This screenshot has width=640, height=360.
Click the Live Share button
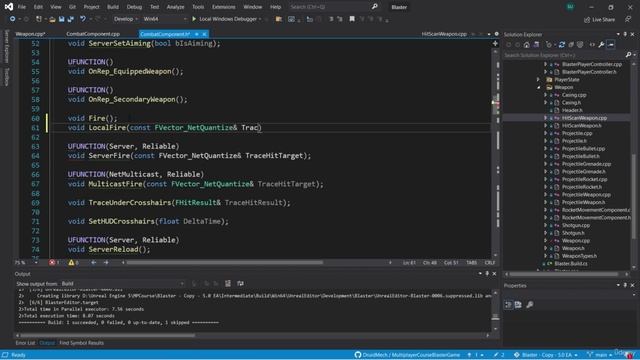pos(599,19)
